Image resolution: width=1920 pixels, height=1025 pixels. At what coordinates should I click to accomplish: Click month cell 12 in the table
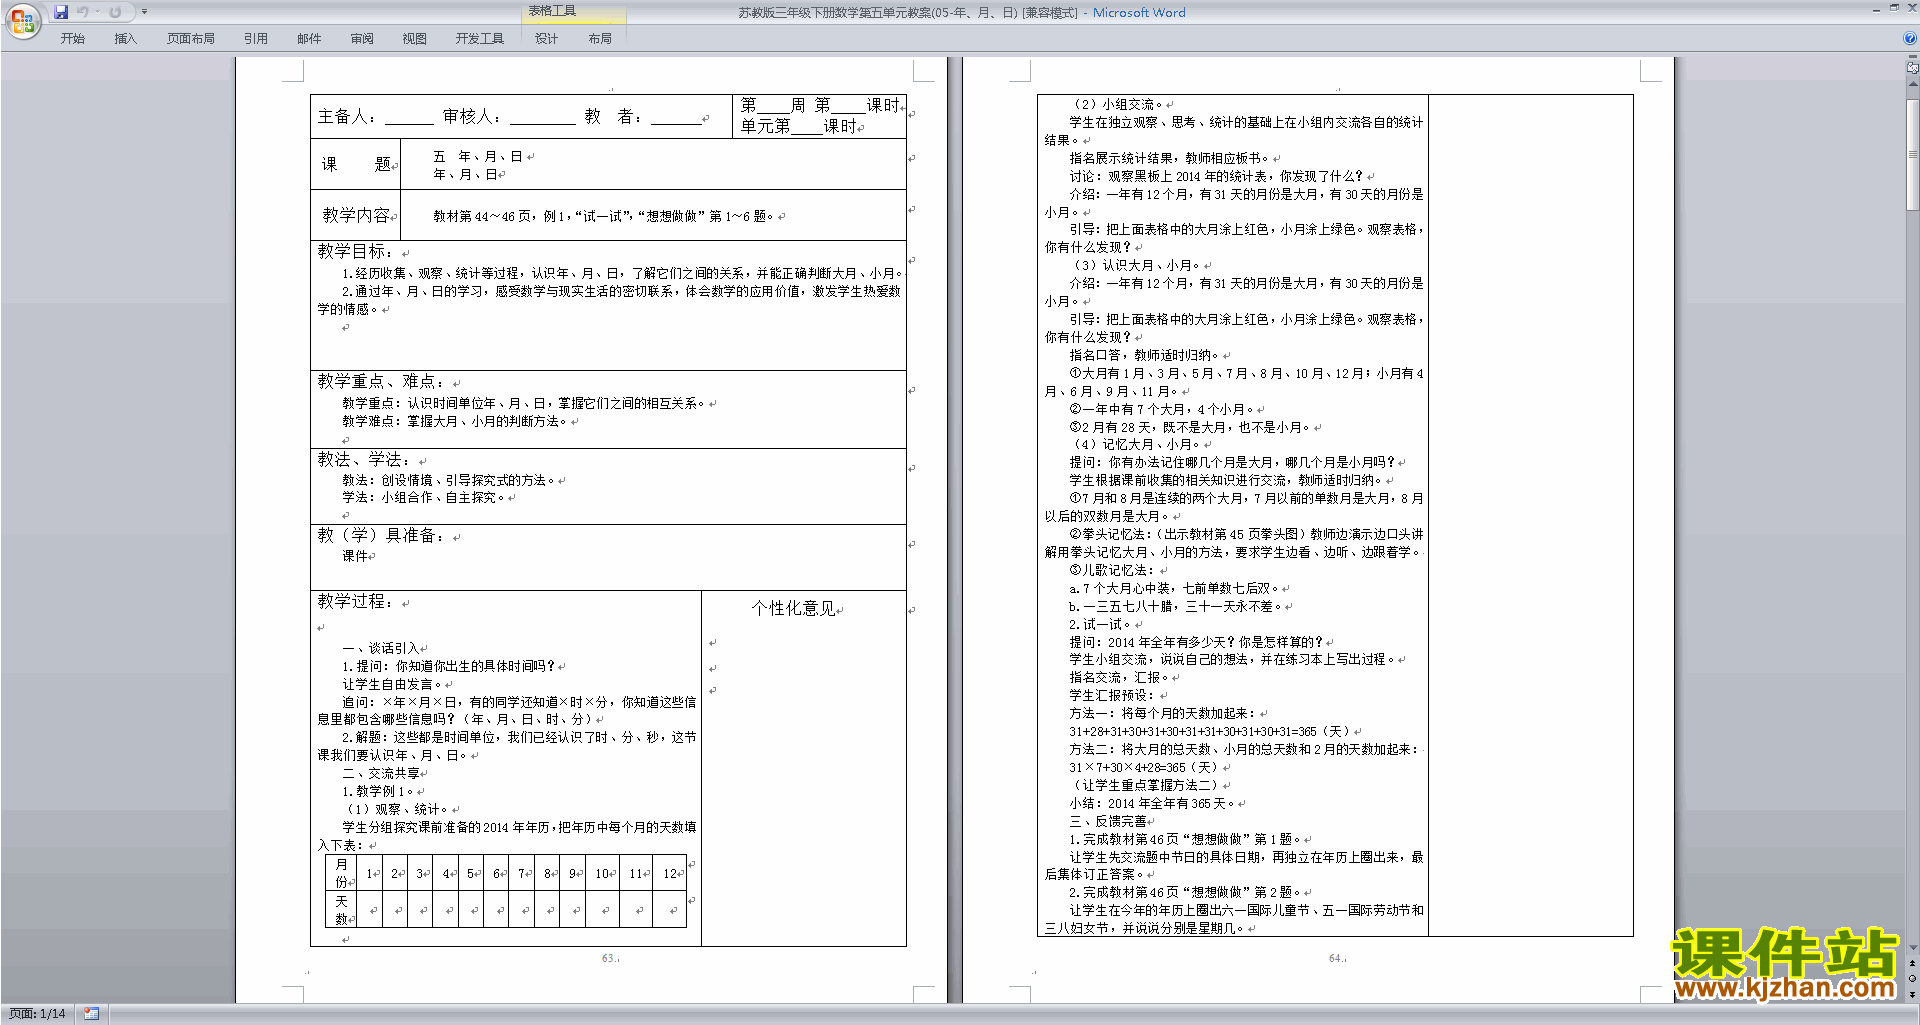(671, 873)
